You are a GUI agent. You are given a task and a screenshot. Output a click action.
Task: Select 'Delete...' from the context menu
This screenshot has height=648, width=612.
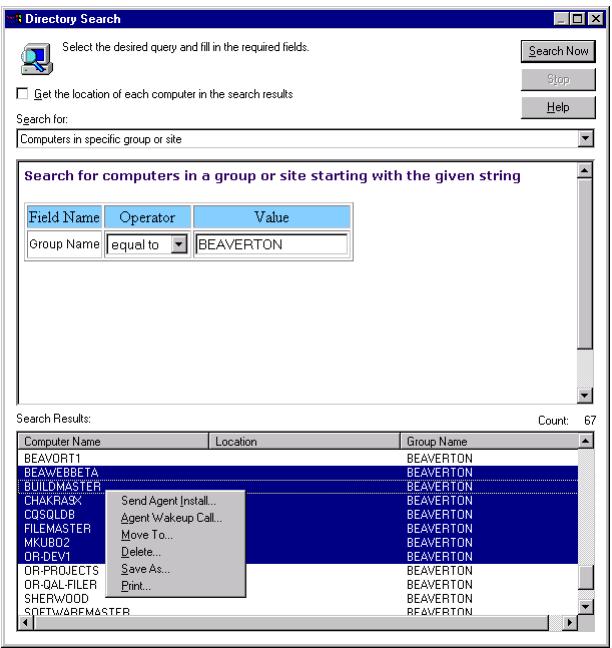coord(140,552)
